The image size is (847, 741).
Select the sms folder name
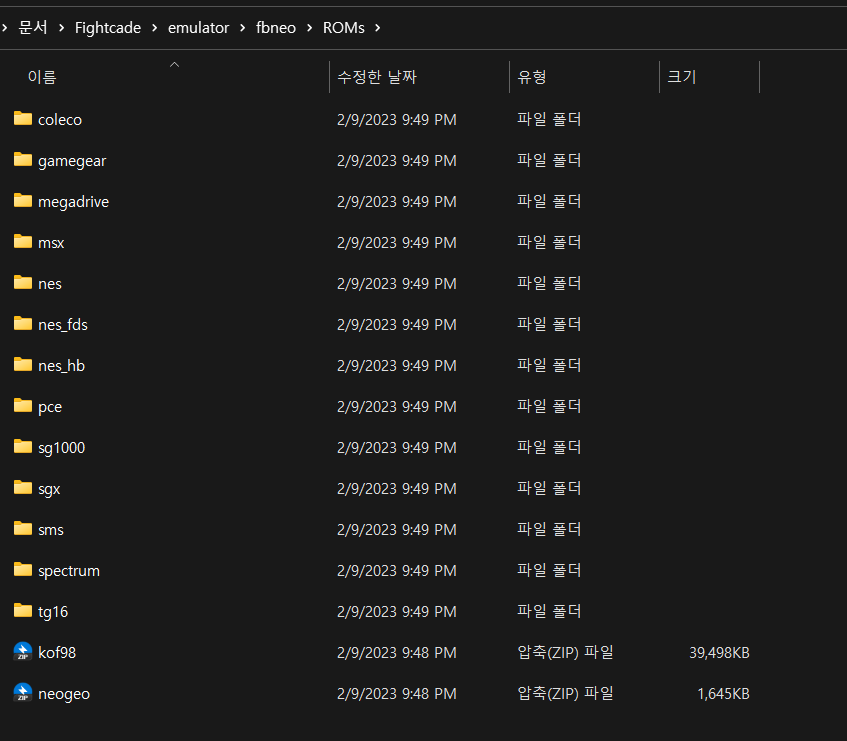pos(51,530)
